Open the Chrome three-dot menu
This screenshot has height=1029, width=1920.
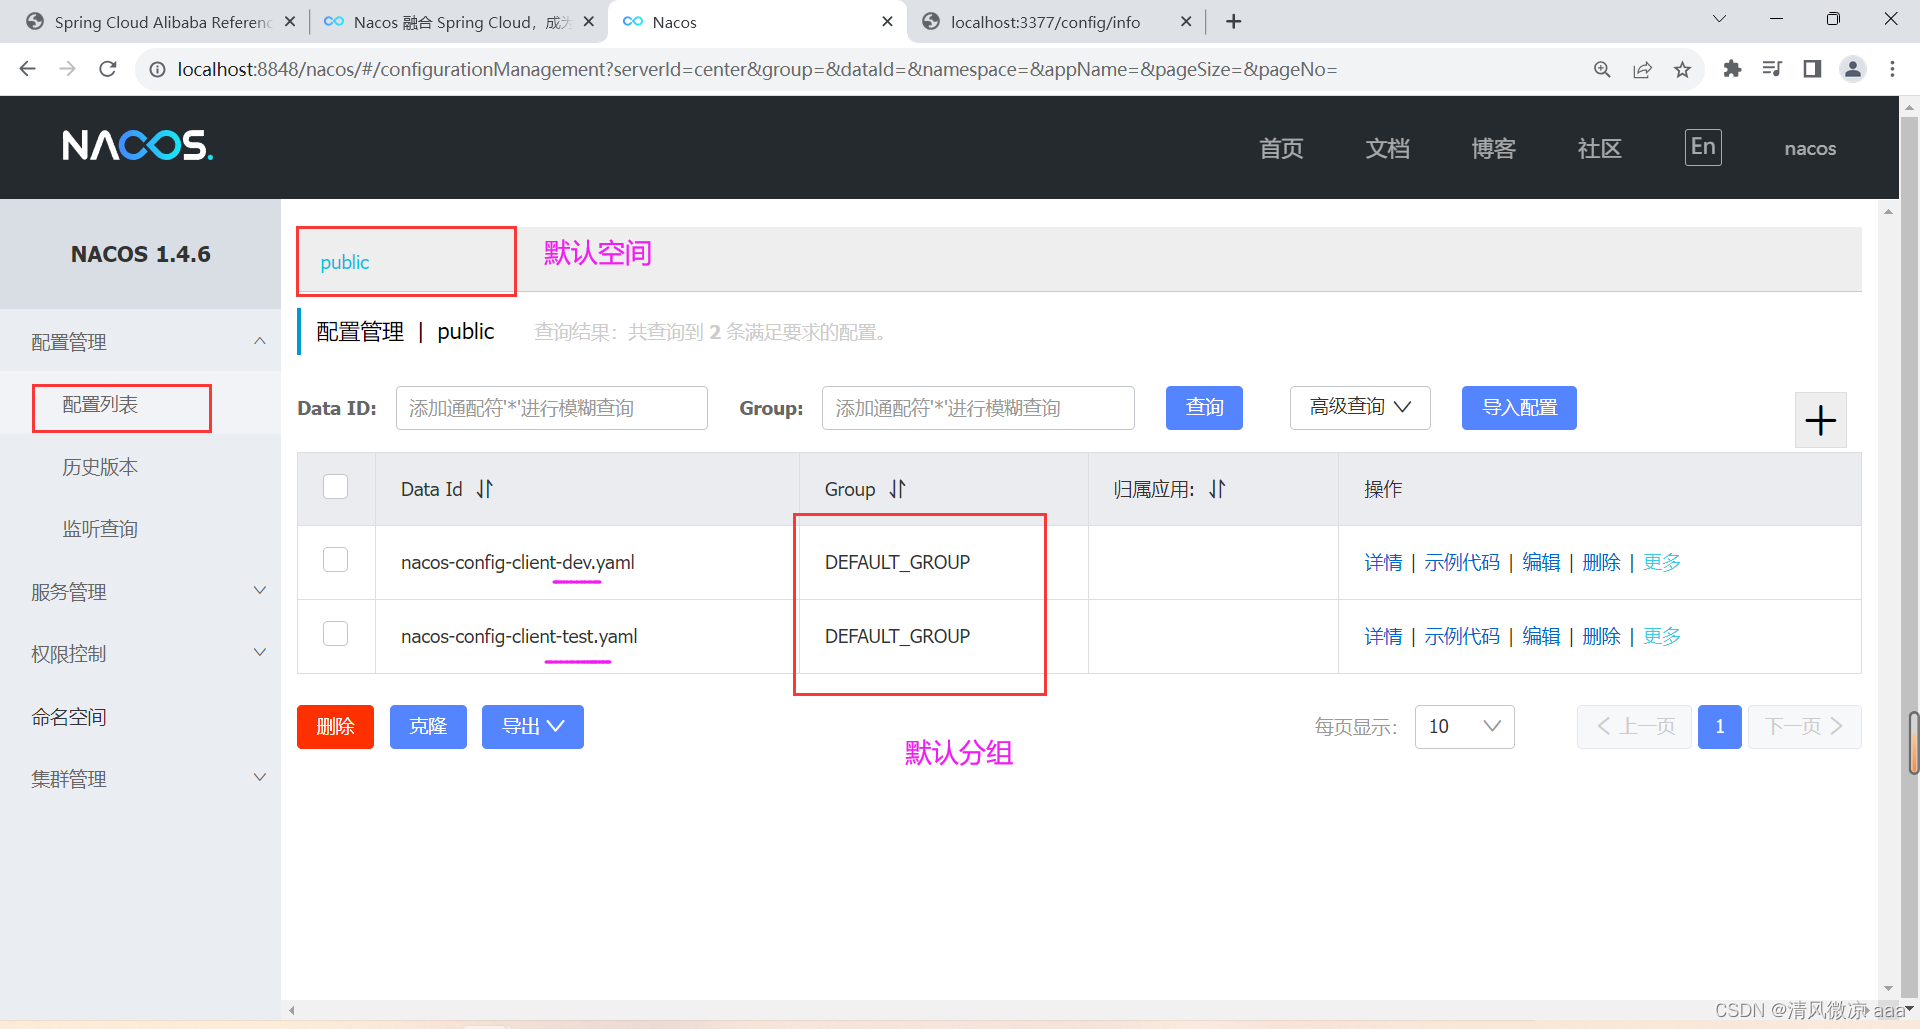(1892, 69)
